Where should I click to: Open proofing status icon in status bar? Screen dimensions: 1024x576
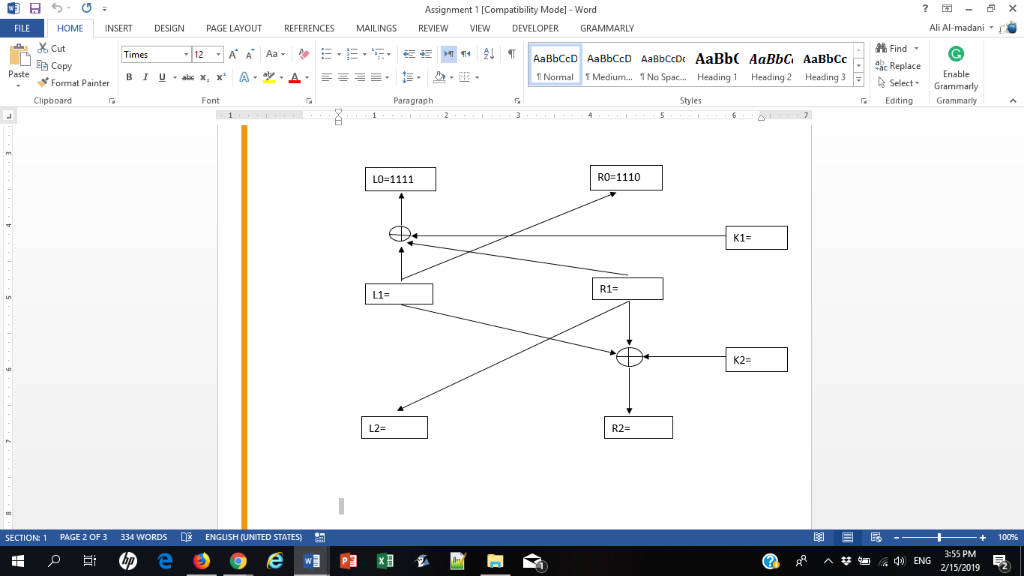[x=185, y=537]
